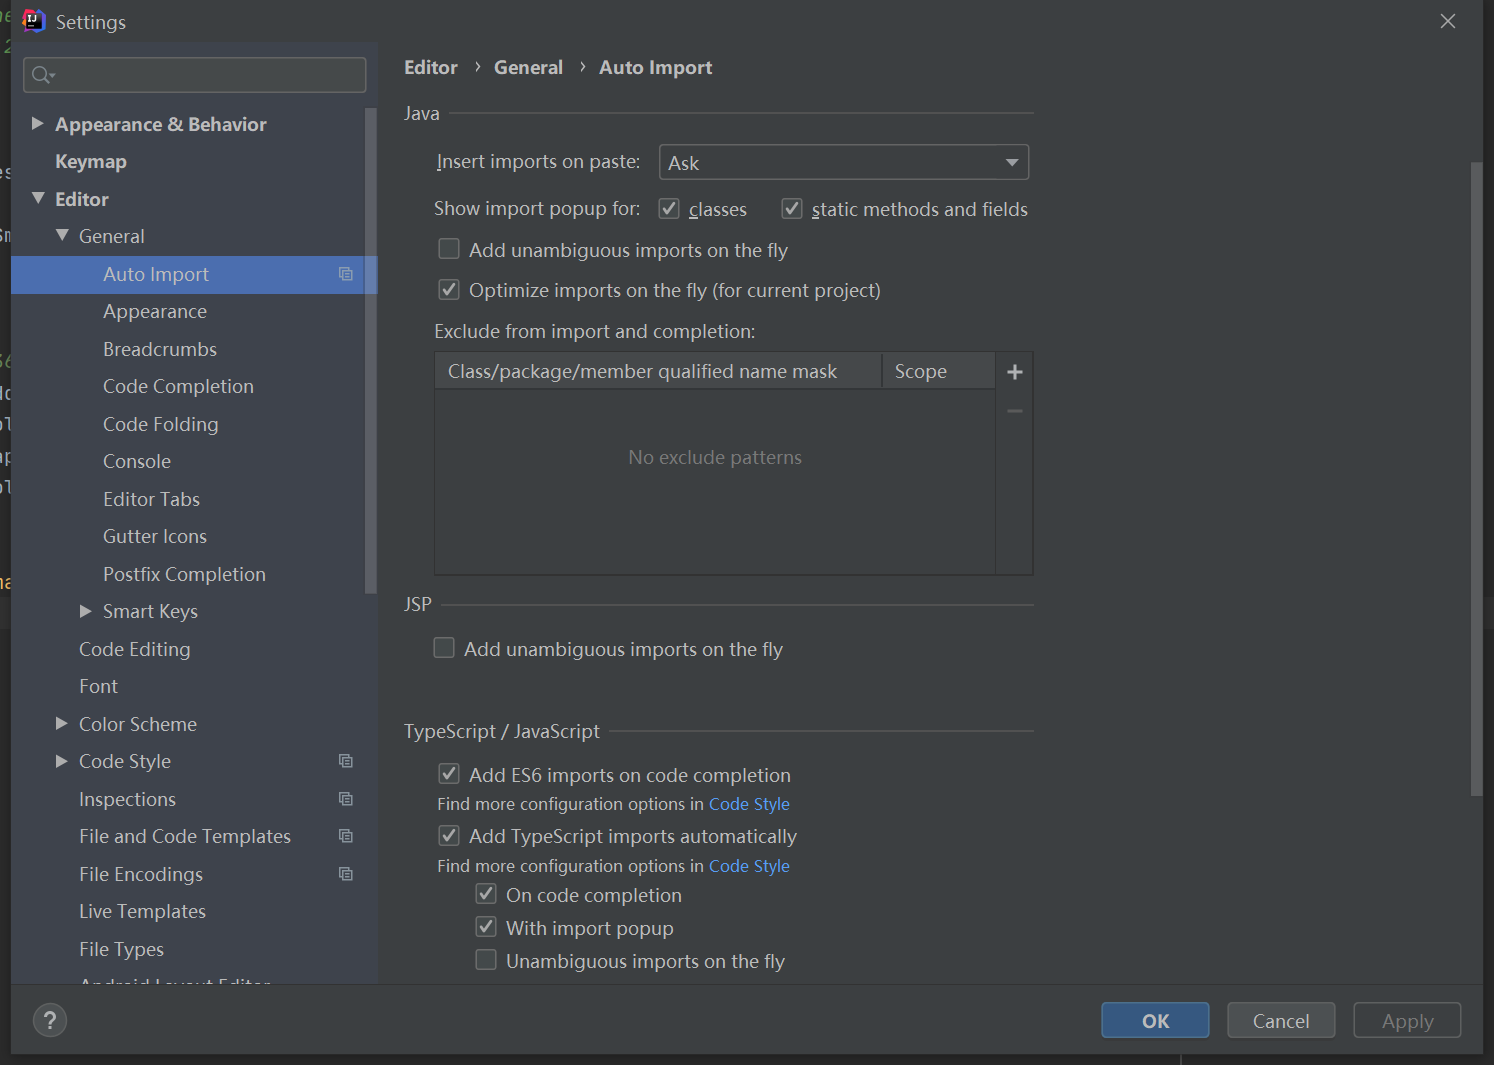Image resolution: width=1494 pixels, height=1065 pixels.
Task: Click Editor in the breadcrumb path
Action: pos(431,67)
